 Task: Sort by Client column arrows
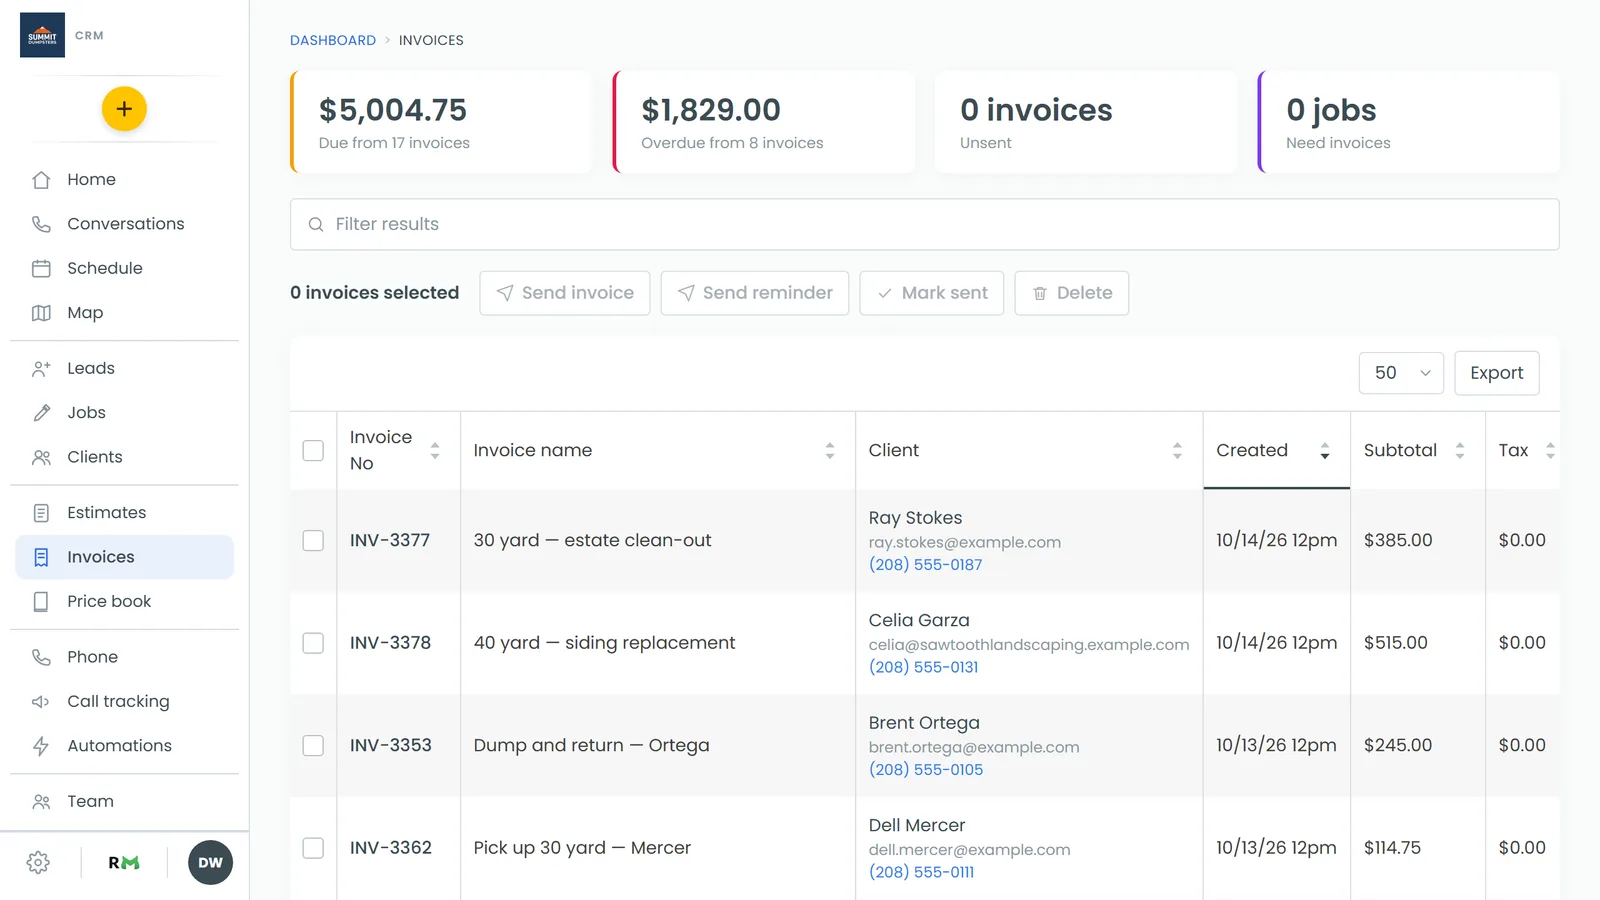[x=1177, y=451]
